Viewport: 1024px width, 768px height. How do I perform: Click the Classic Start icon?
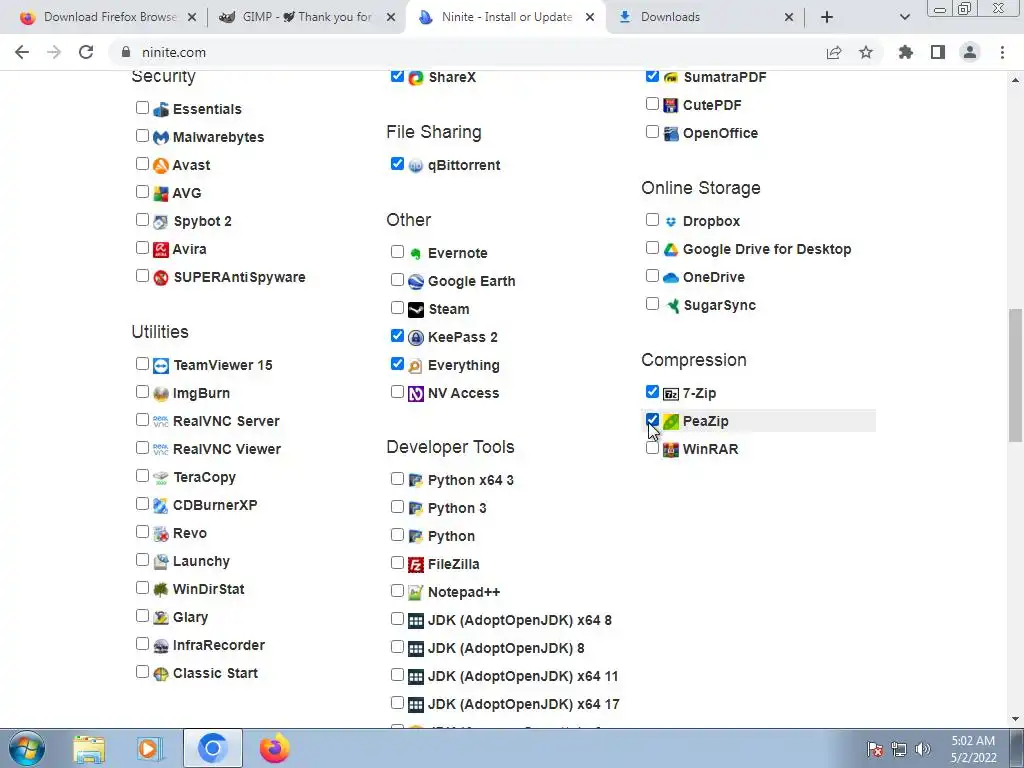[x=161, y=674]
